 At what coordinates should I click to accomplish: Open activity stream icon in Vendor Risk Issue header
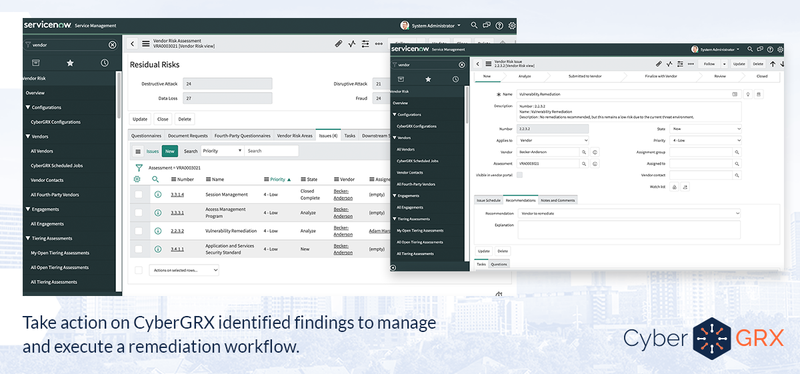669,64
